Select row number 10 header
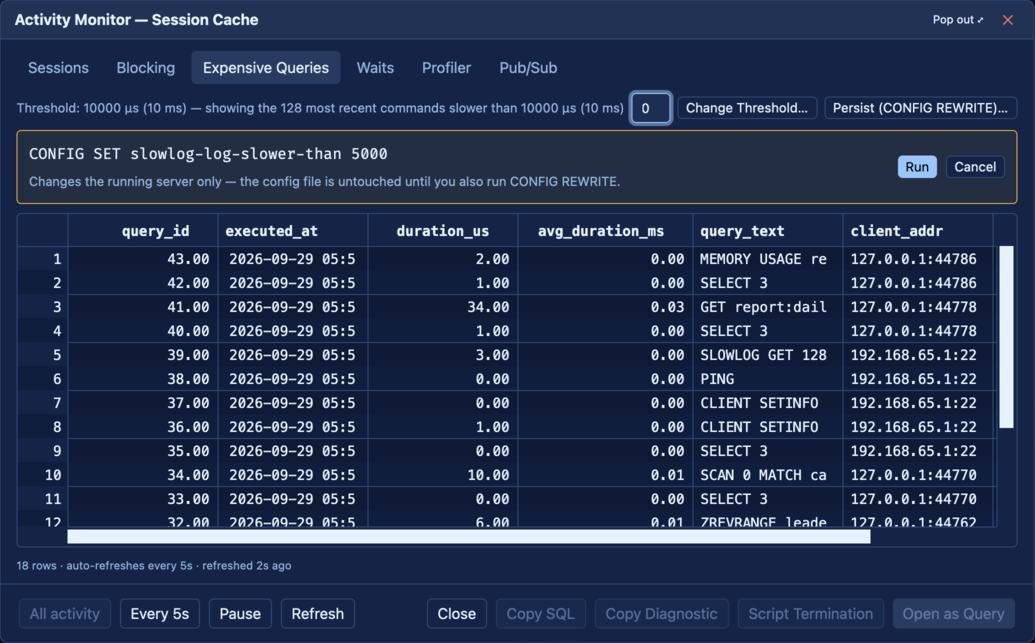 [x=42, y=475]
